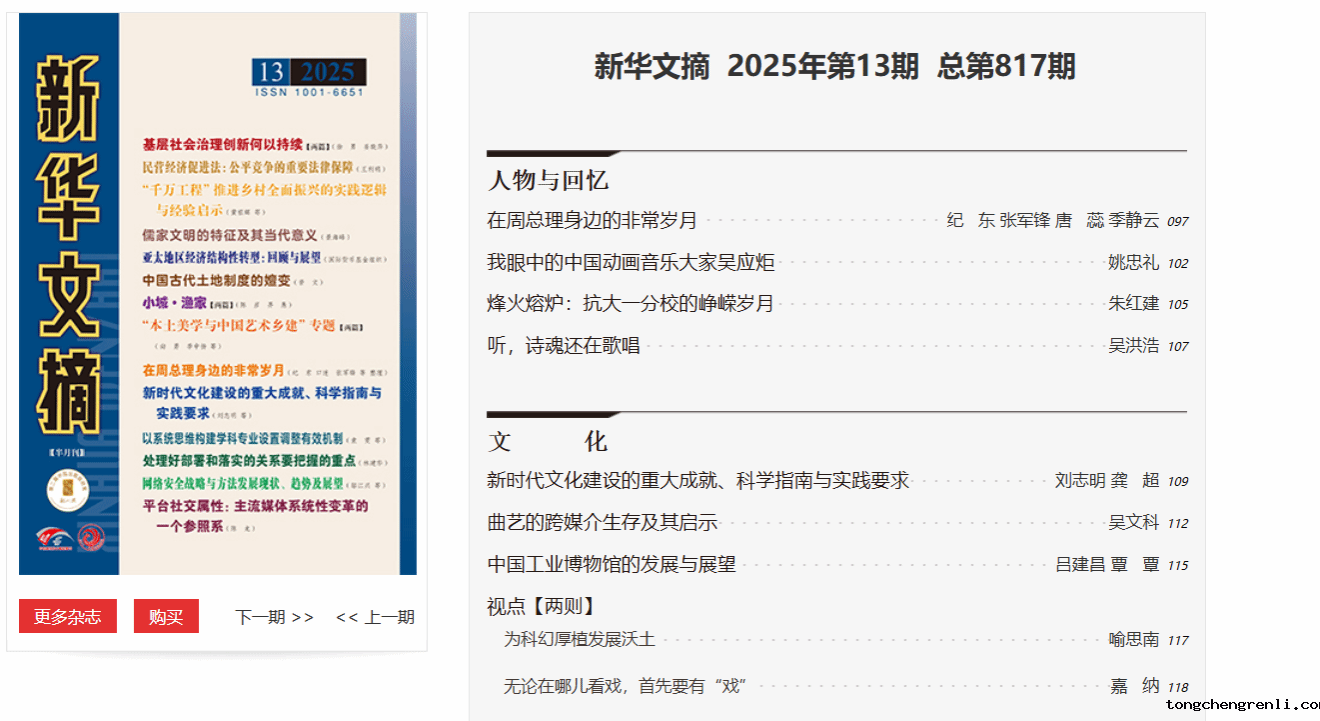
Task: Click the 文化 section heading
Action: (548, 442)
